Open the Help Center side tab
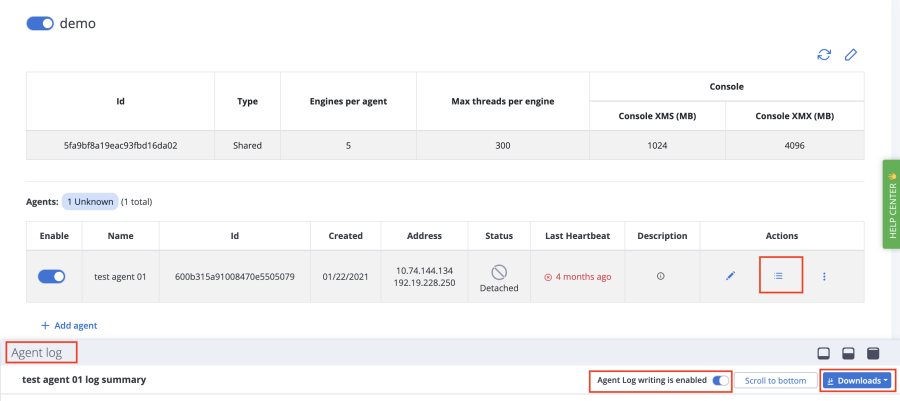The height and width of the screenshot is (401, 900). [890, 203]
